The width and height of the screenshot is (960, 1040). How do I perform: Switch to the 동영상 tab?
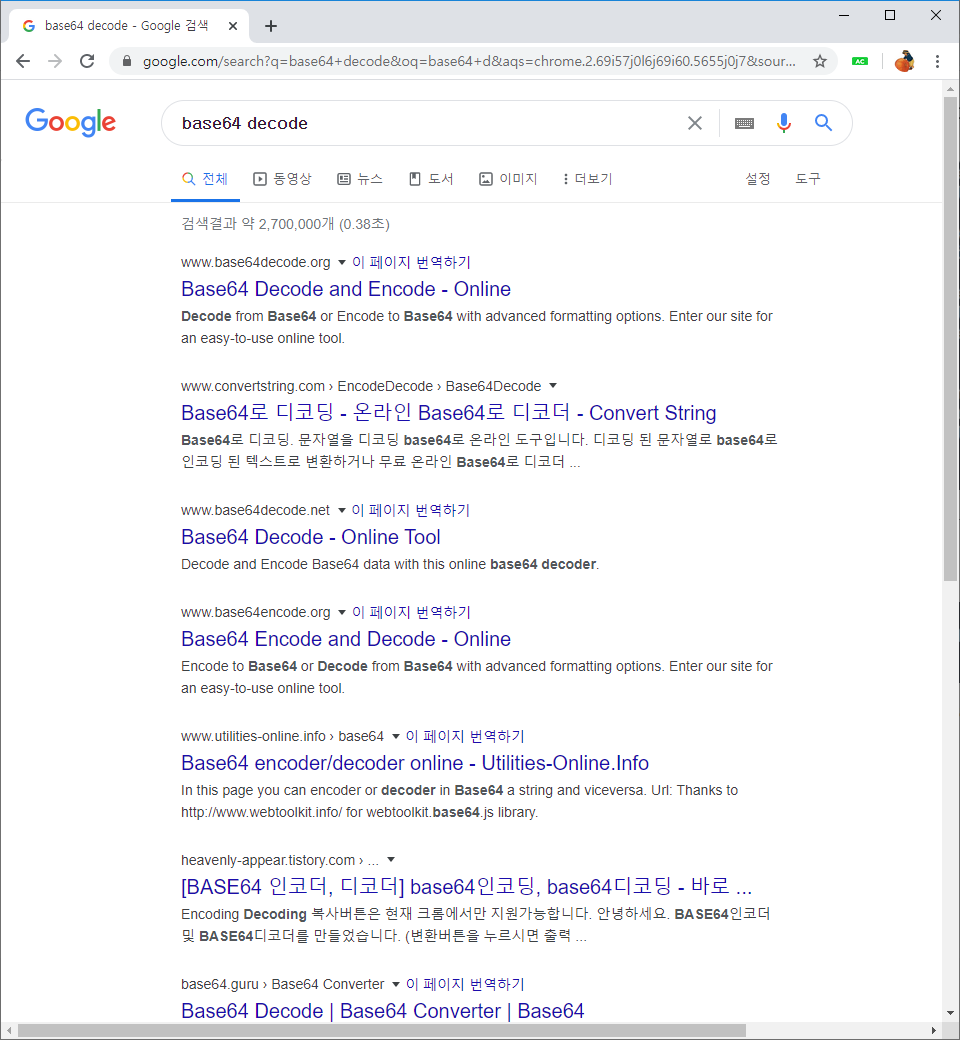pyautogui.click(x=282, y=179)
